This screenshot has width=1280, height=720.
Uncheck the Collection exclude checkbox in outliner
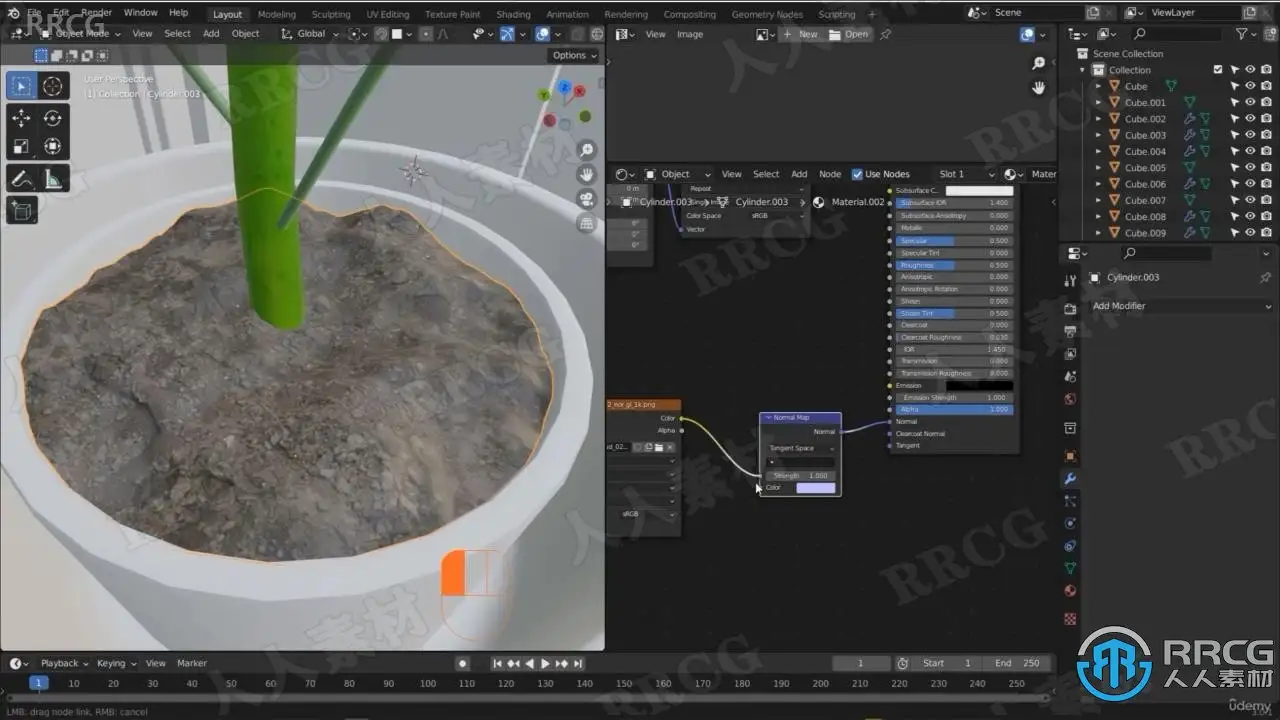click(1217, 70)
